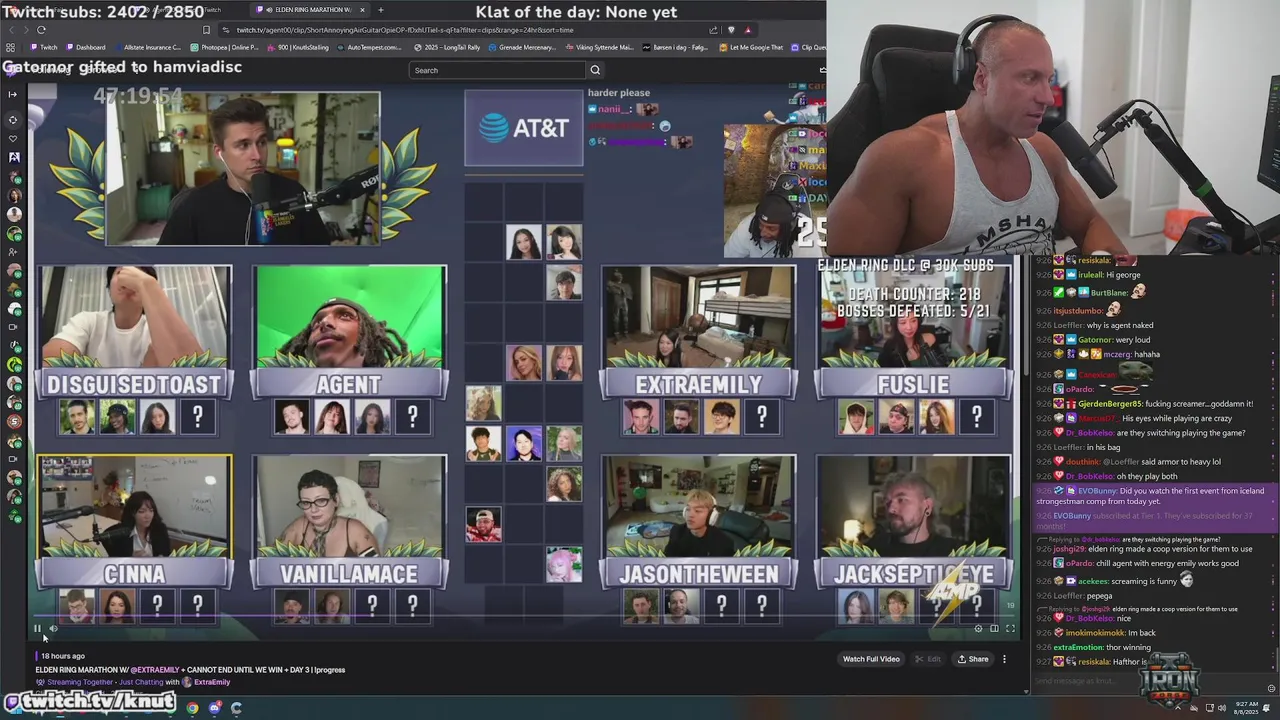The width and height of the screenshot is (1280, 720).
Task: Go back with the browser back arrow
Action: [10, 30]
